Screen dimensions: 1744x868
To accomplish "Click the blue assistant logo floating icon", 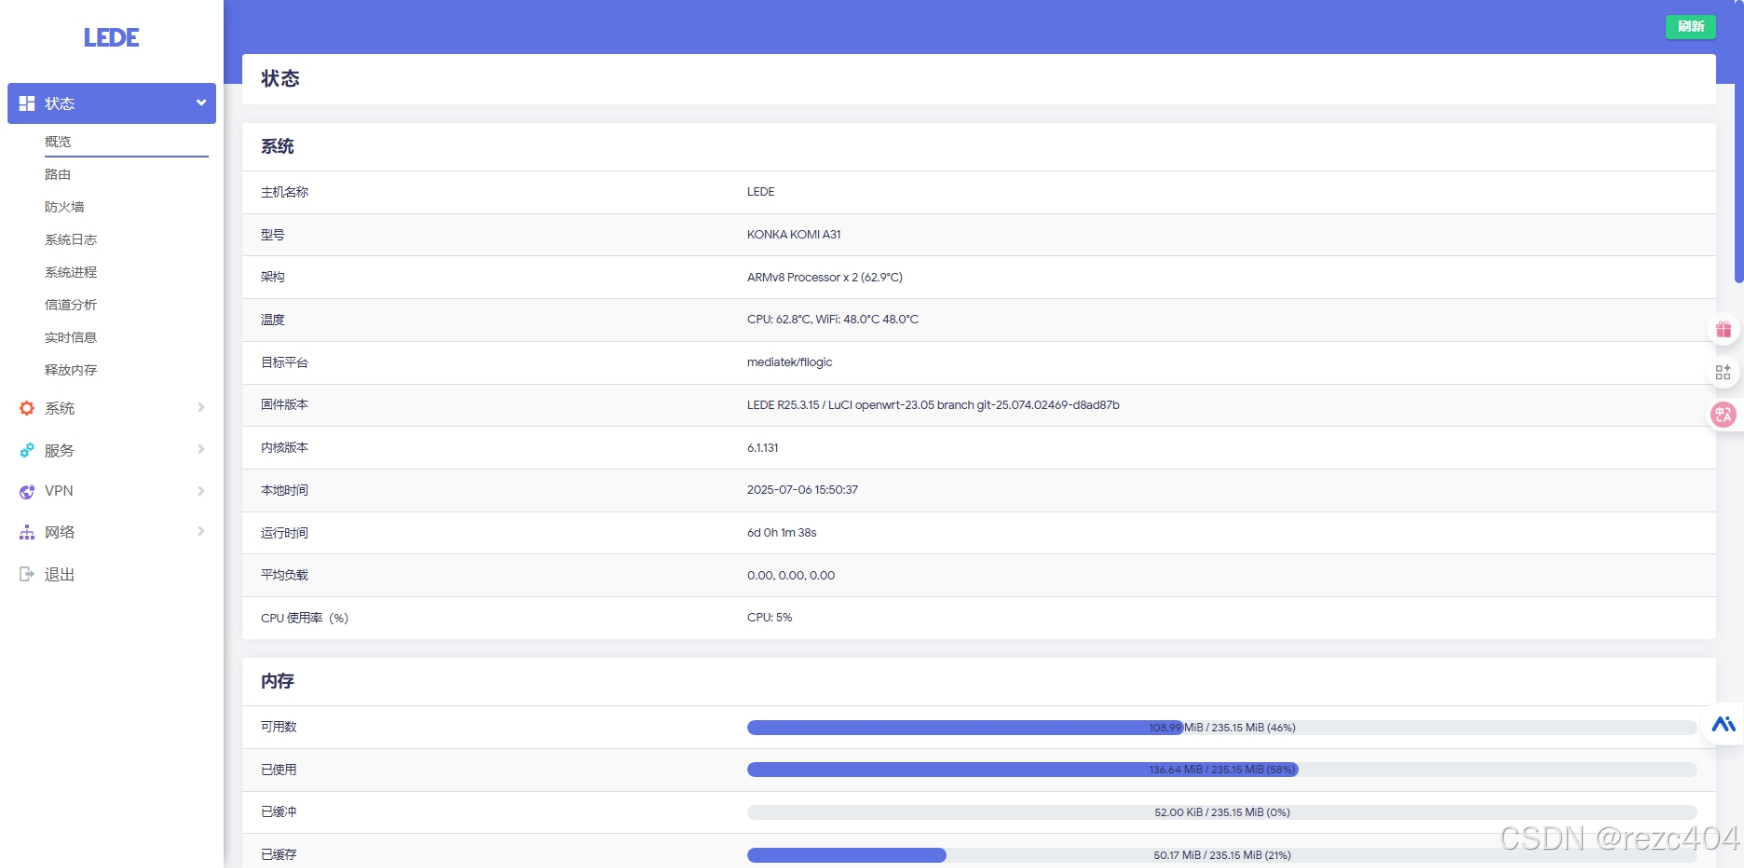I will (x=1723, y=724).
